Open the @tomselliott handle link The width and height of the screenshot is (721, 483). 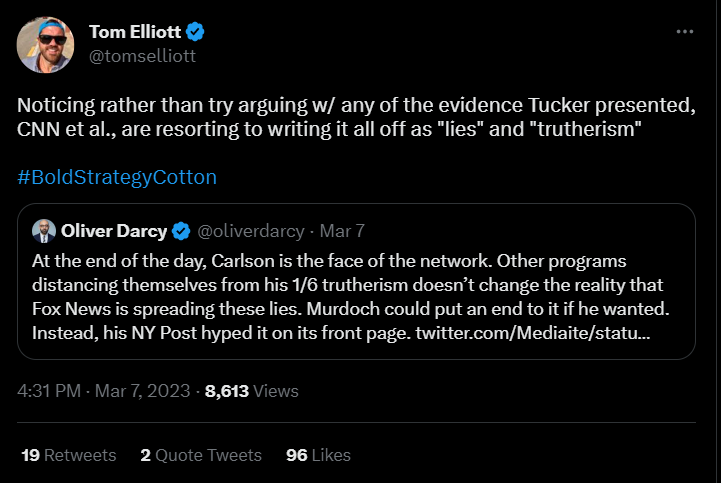coord(142,56)
